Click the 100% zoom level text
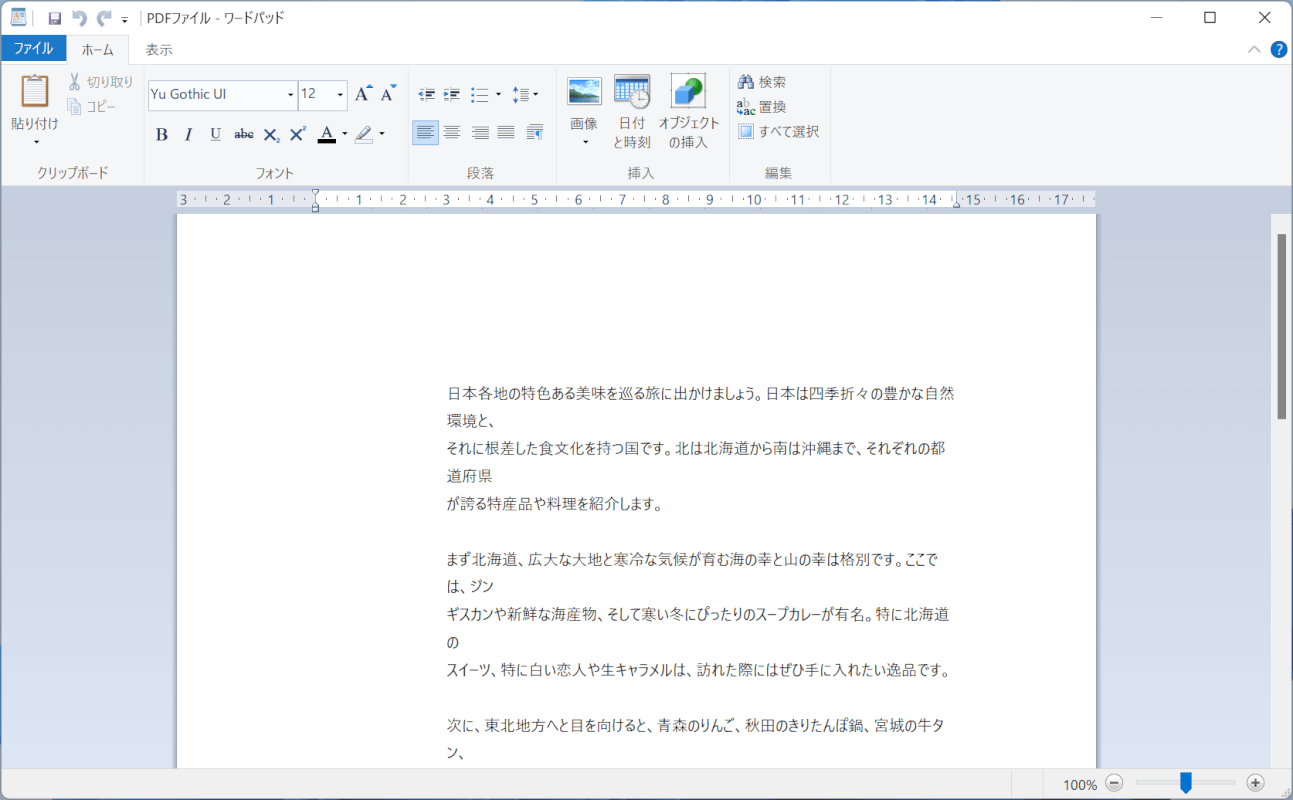This screenshot has width=1293, height=800. 1080,785
